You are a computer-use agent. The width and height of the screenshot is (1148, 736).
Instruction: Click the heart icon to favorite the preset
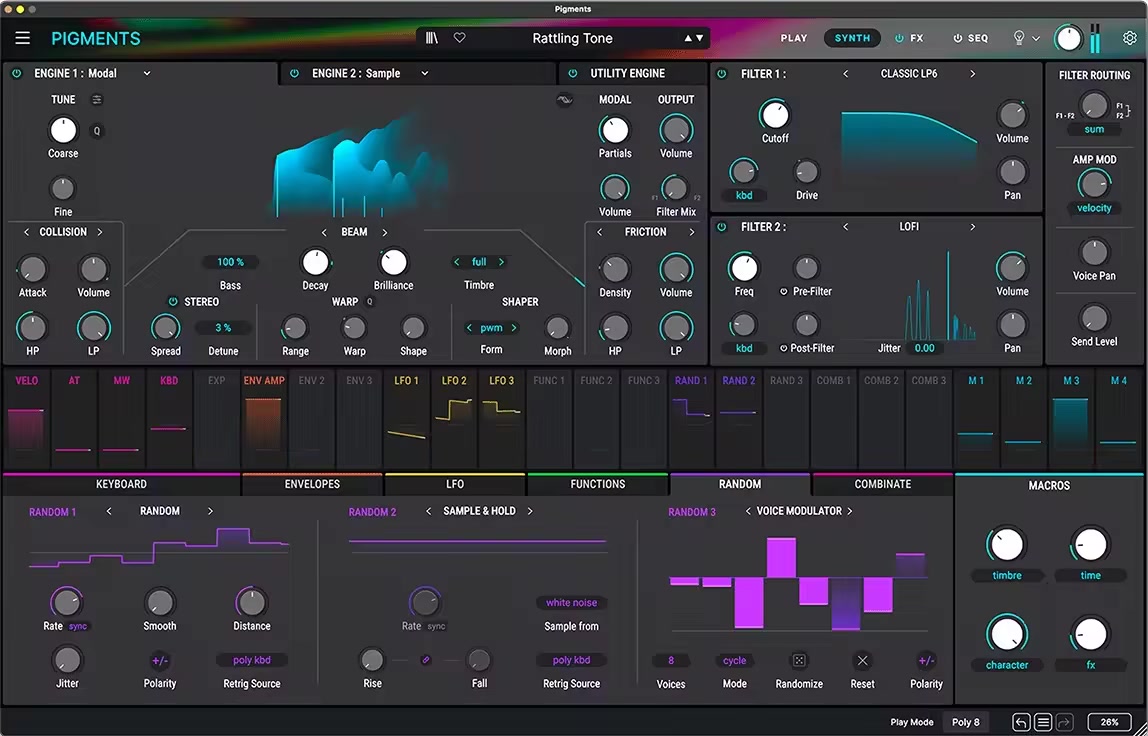(460, 38)
